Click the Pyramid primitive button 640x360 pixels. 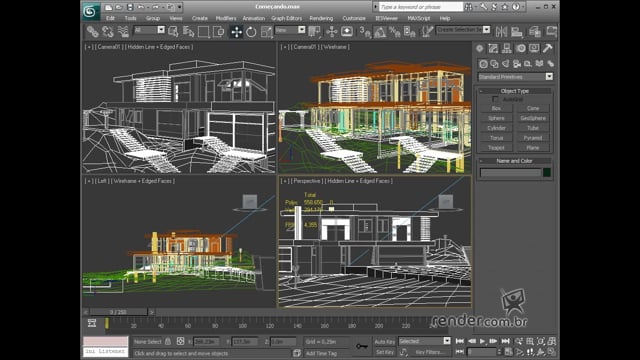(x=533, y=138)
